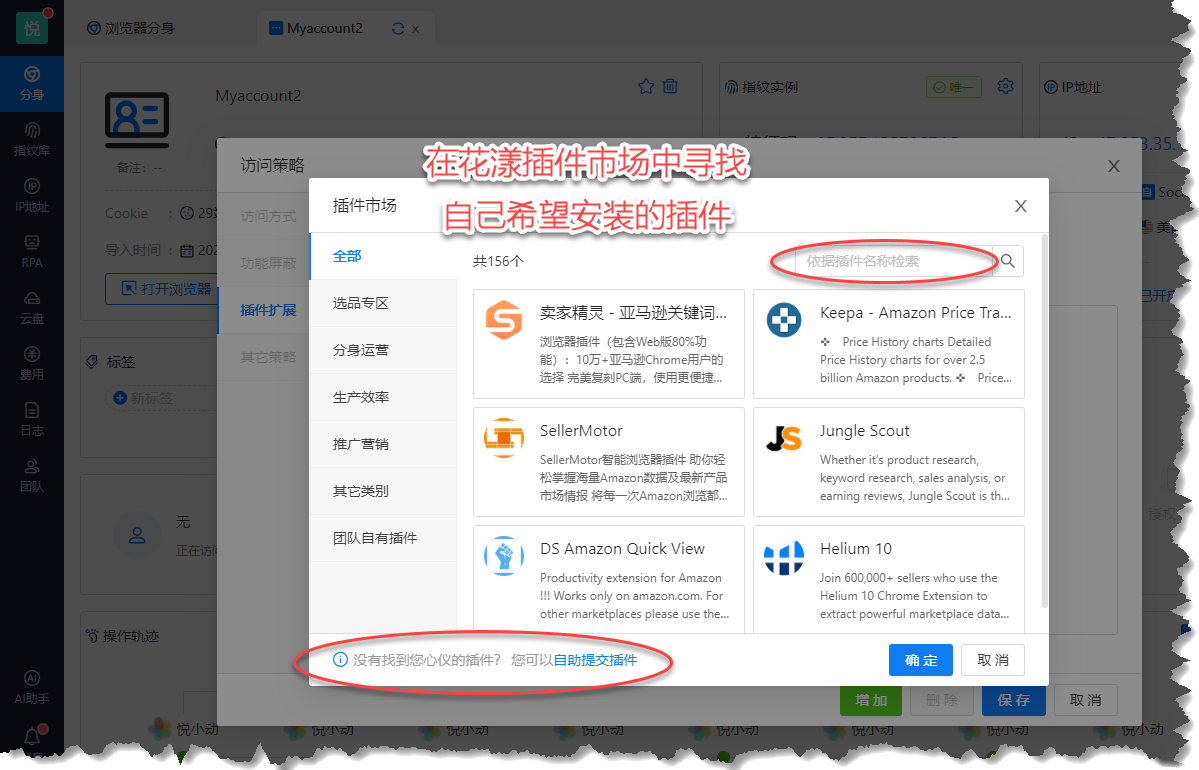Click the SellerMotor plugin logo
Viewport: 1199px width, 770px height.
click(504, 437)
